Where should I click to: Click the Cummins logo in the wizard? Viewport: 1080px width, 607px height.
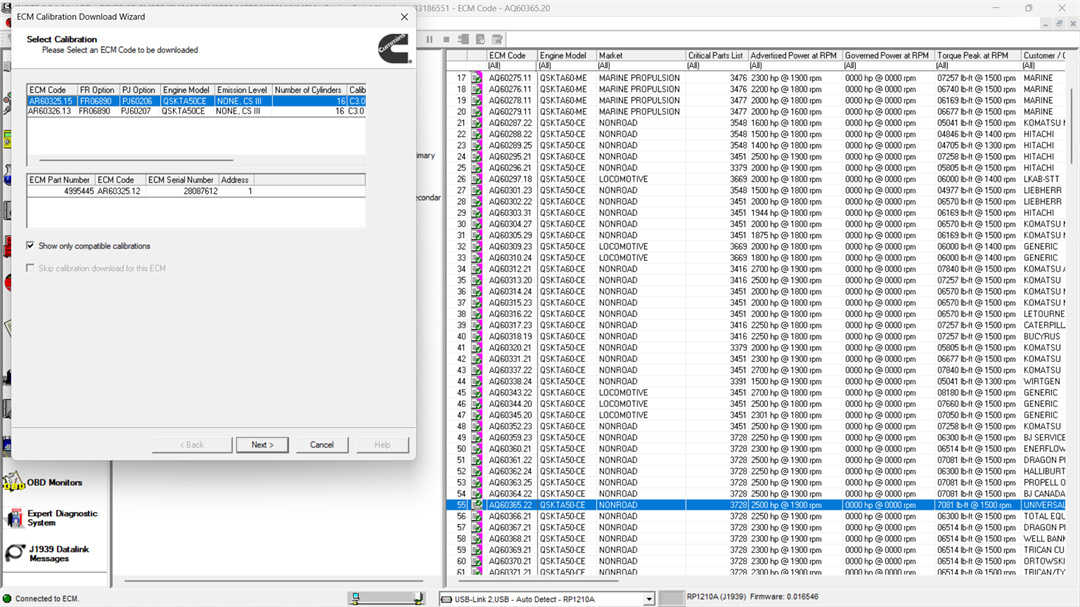391,47
